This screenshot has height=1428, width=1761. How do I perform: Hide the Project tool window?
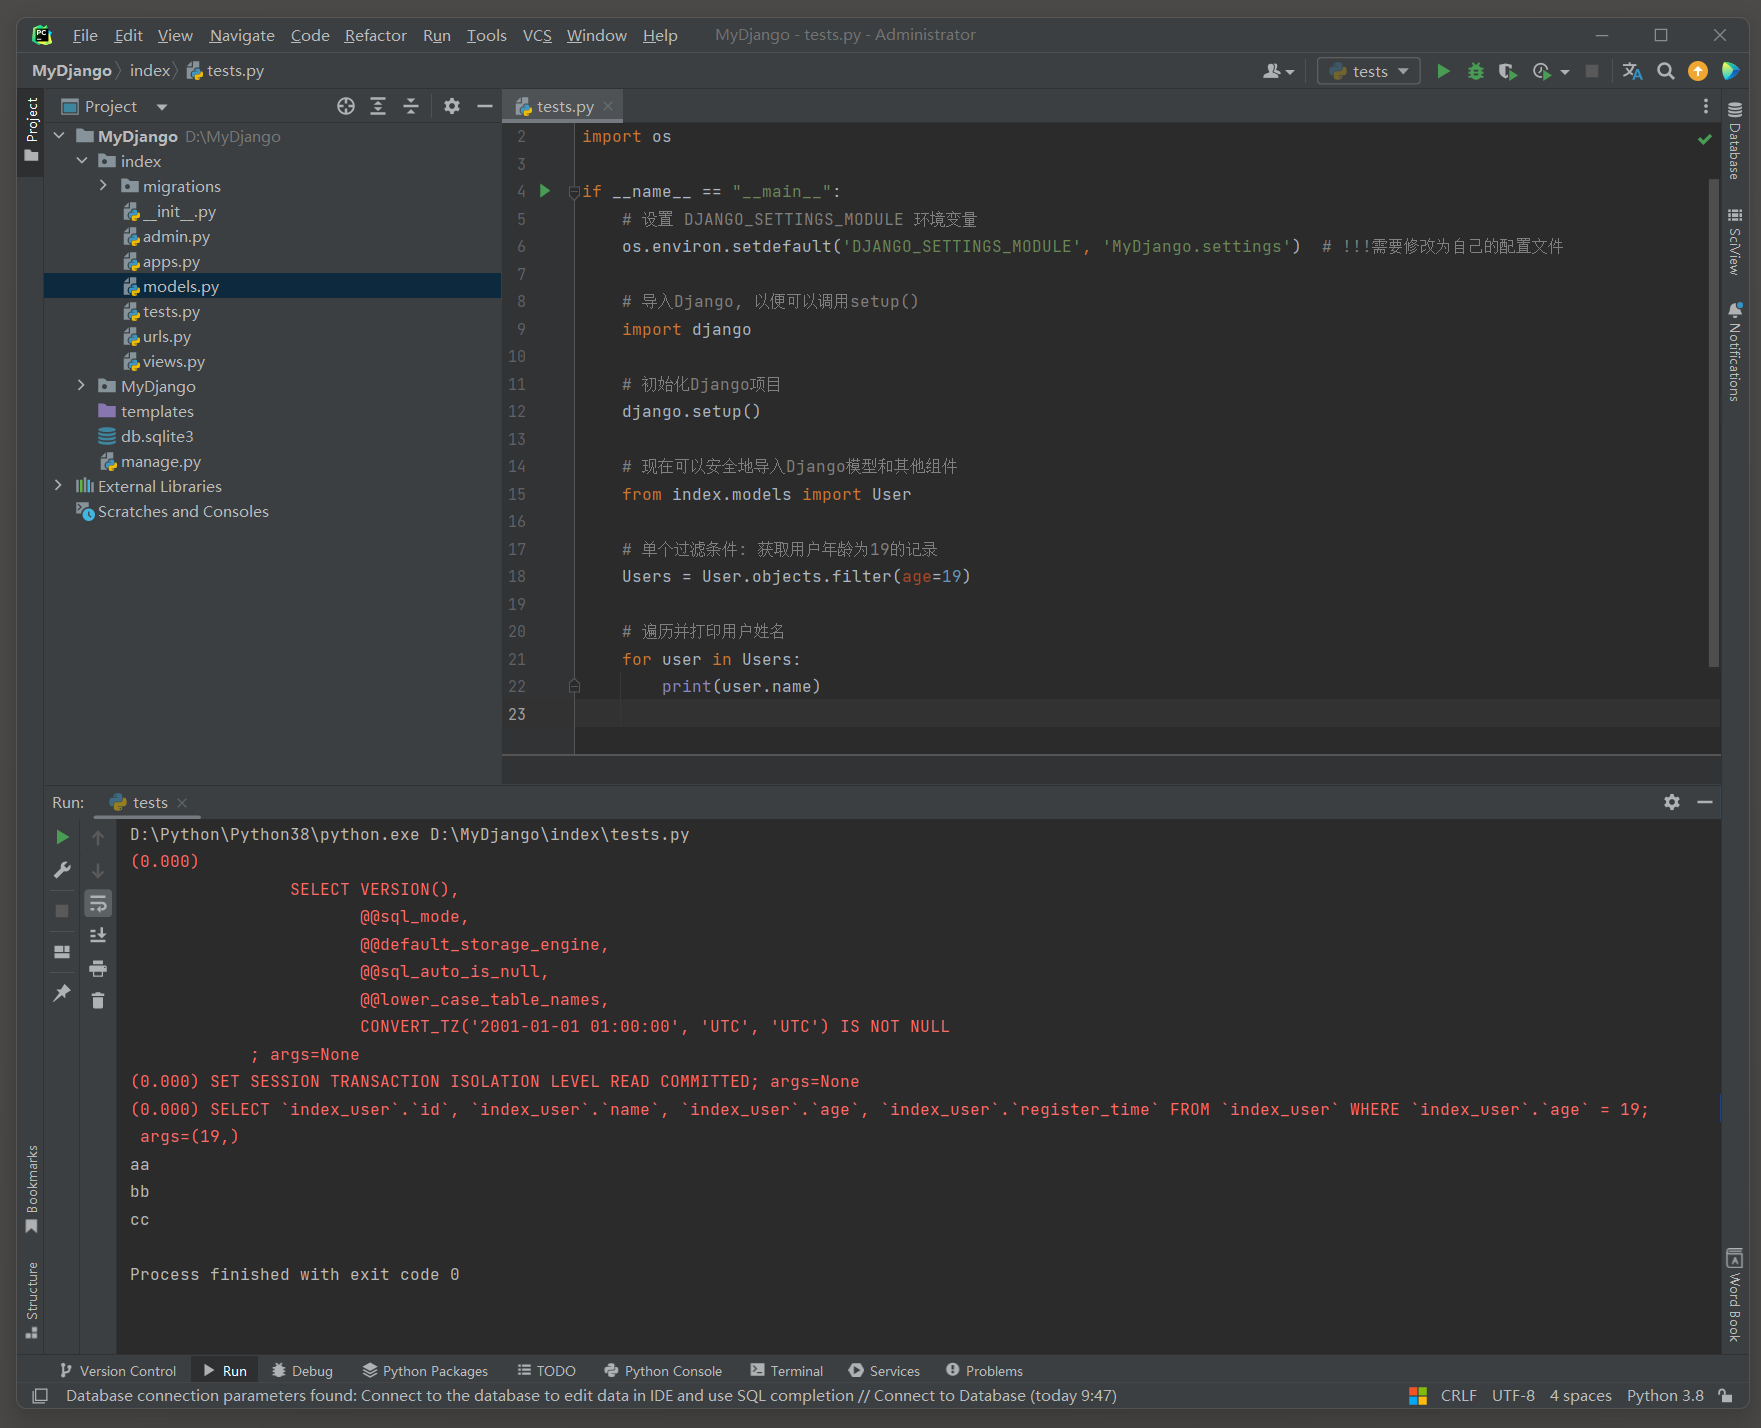click(485, 106)
